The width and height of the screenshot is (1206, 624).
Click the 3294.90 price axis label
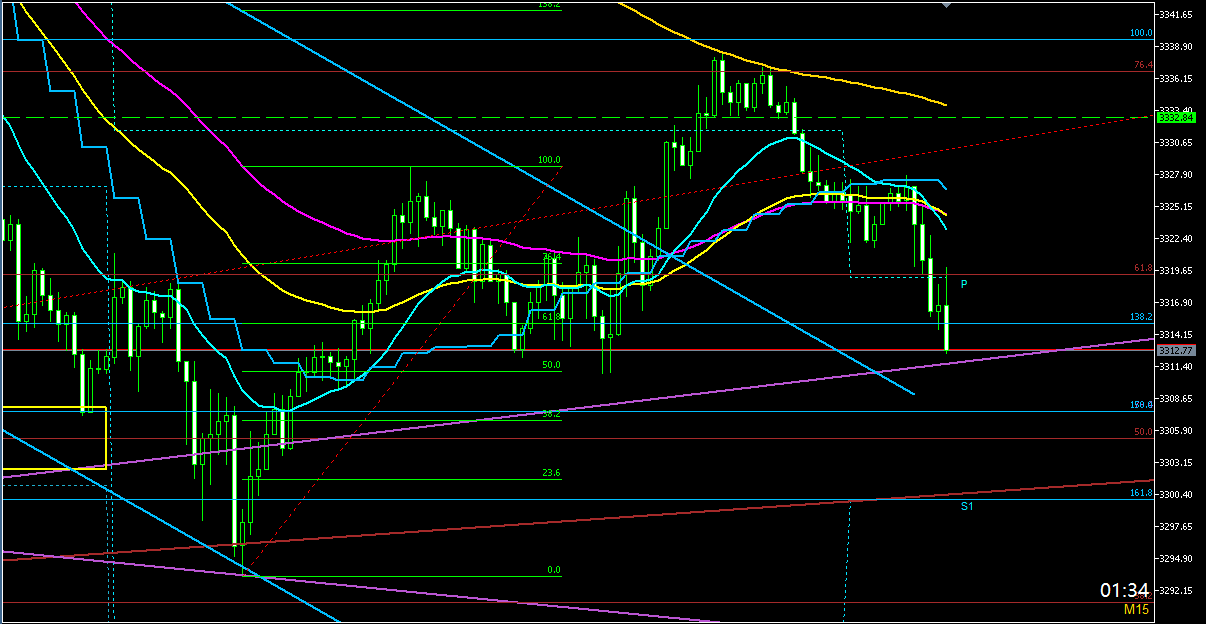tap(1177, 559)
